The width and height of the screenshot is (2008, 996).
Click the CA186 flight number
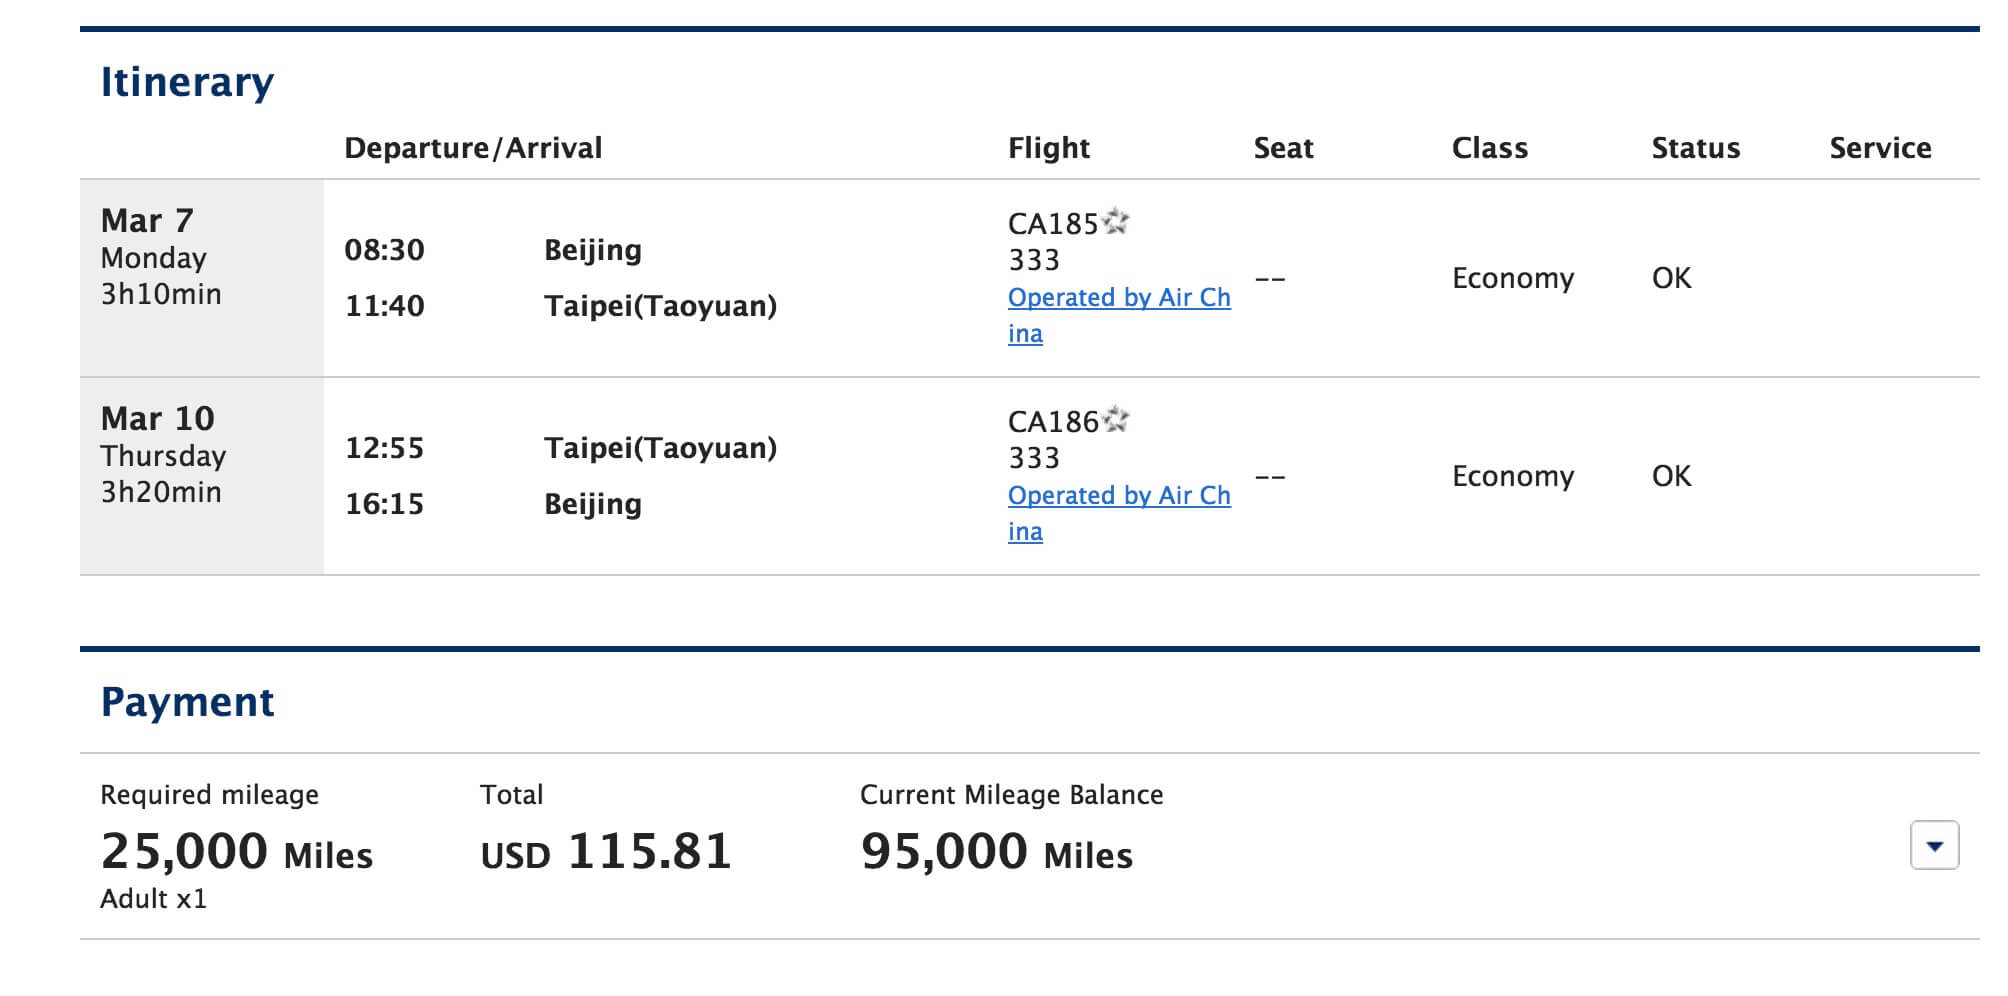[x=1053, y=422]
